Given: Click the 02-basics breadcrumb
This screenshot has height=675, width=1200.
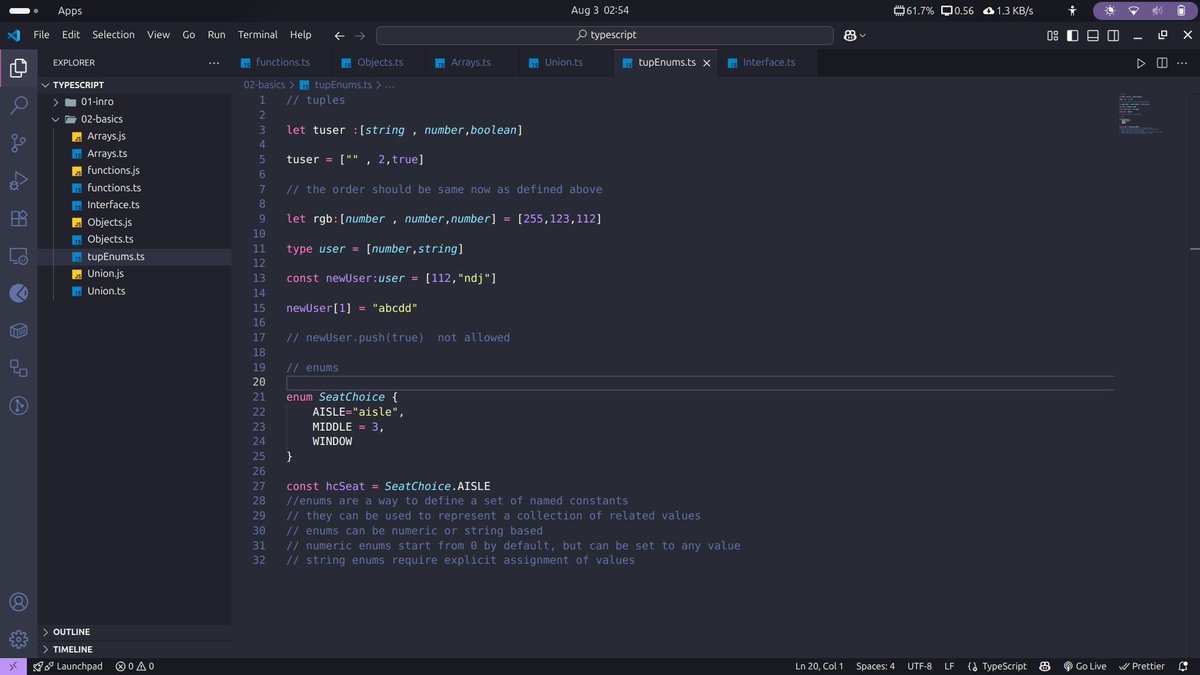Looking at the screenshot, I should click(x=264, y=85).
